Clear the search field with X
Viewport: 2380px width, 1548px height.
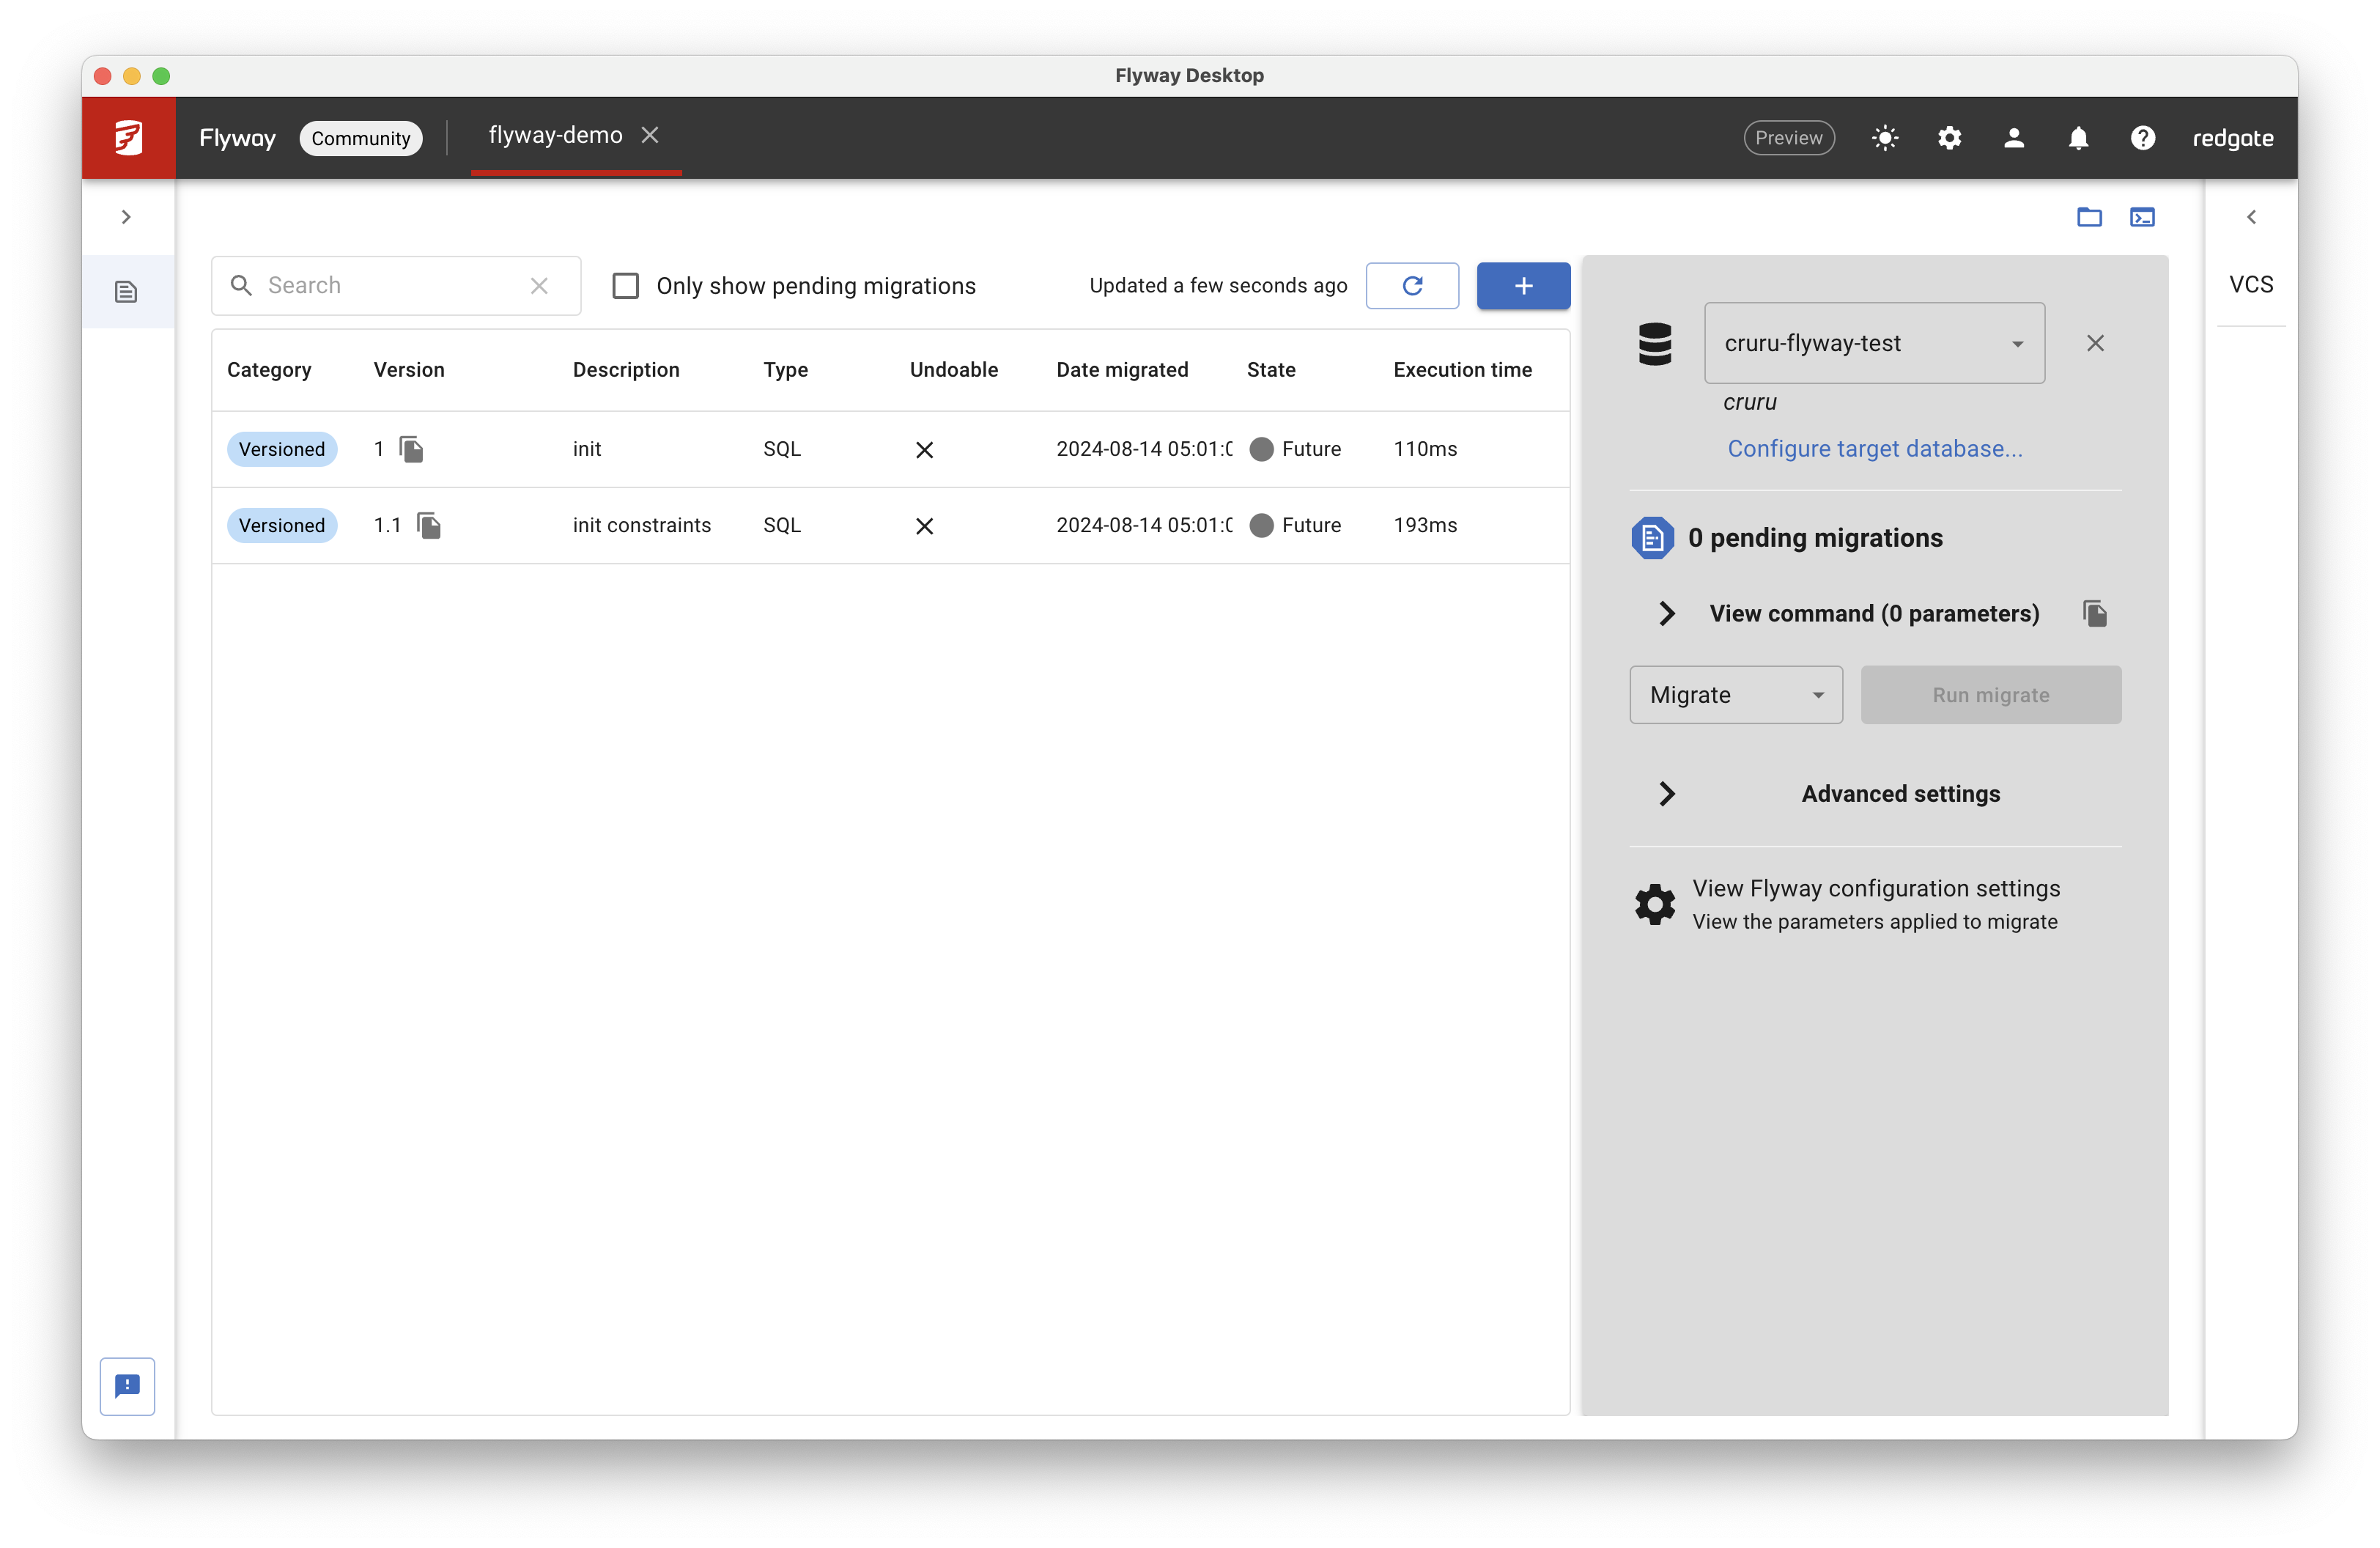click(x=539, y=286)
